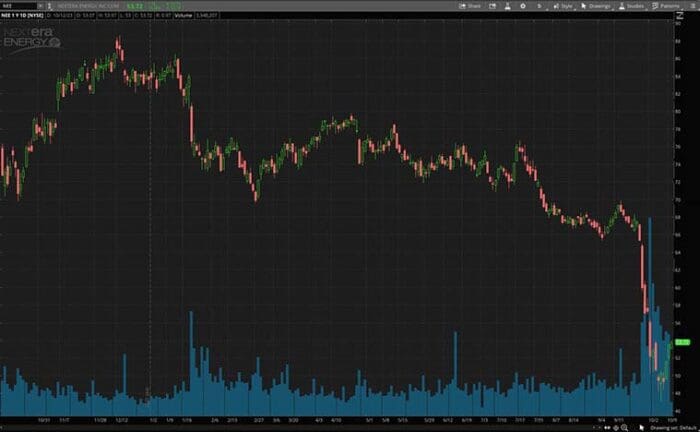700x432 pixels.
Task: Open chart settings gear icon
Action: tap(523, 6)
